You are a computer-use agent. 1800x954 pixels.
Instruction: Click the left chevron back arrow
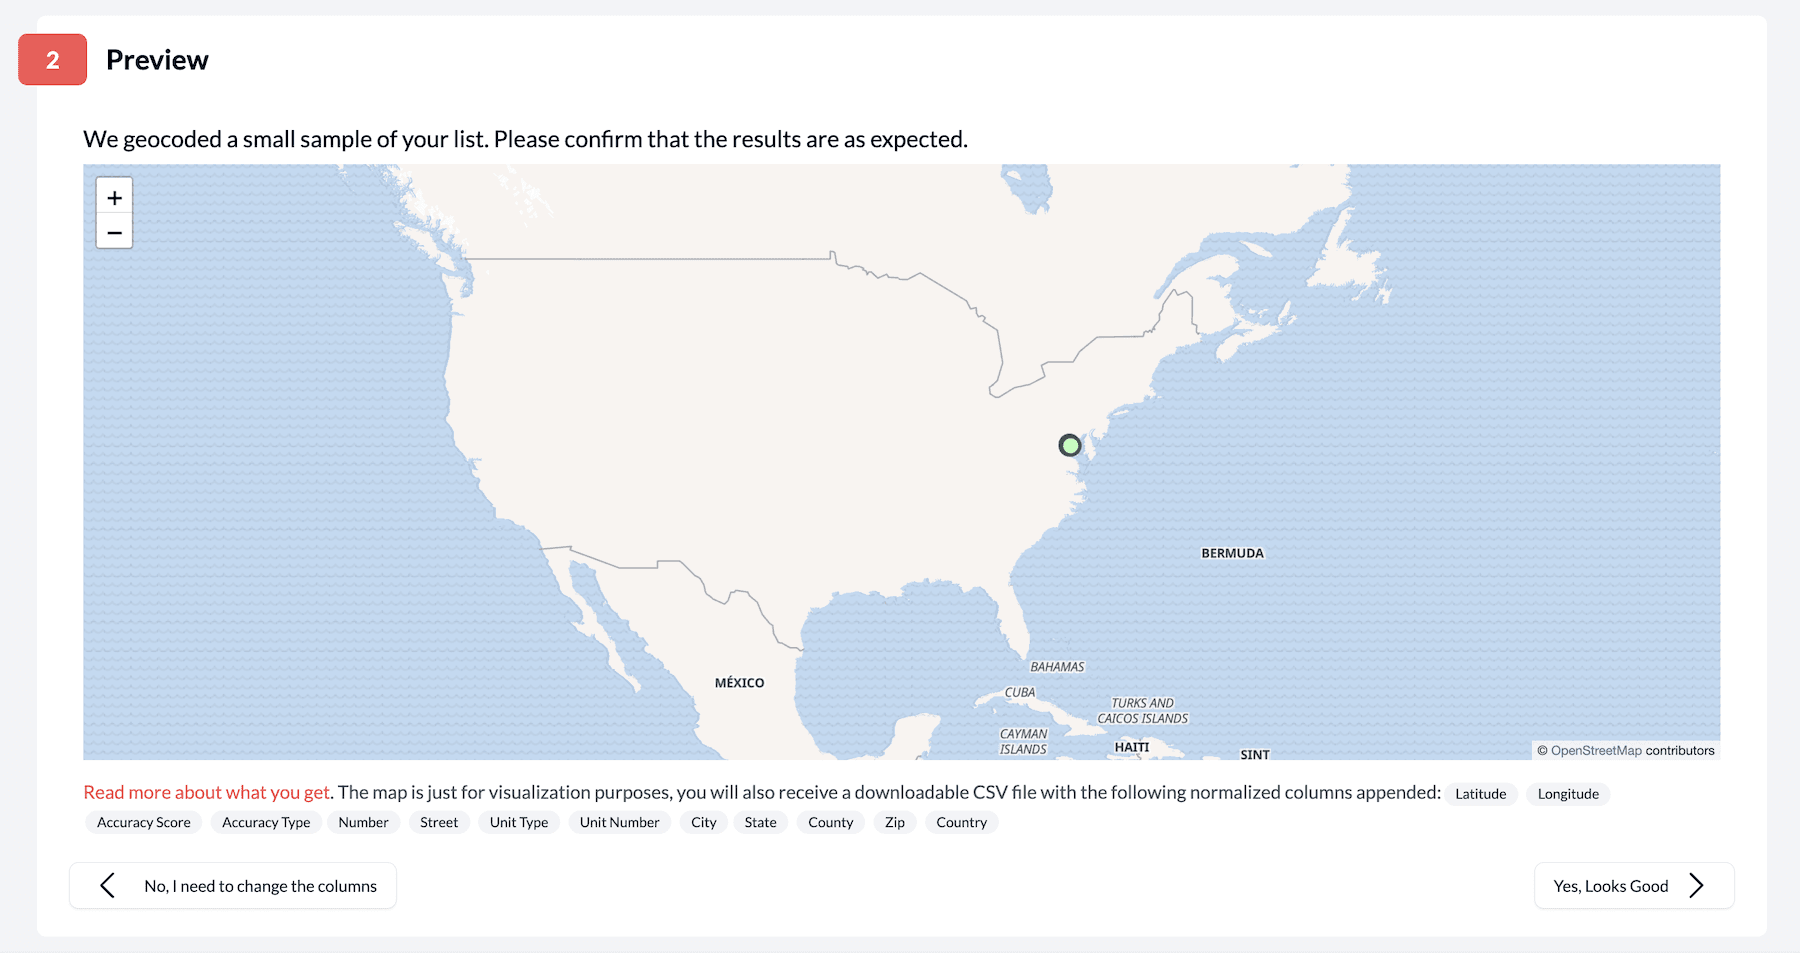tap(108, 886)
